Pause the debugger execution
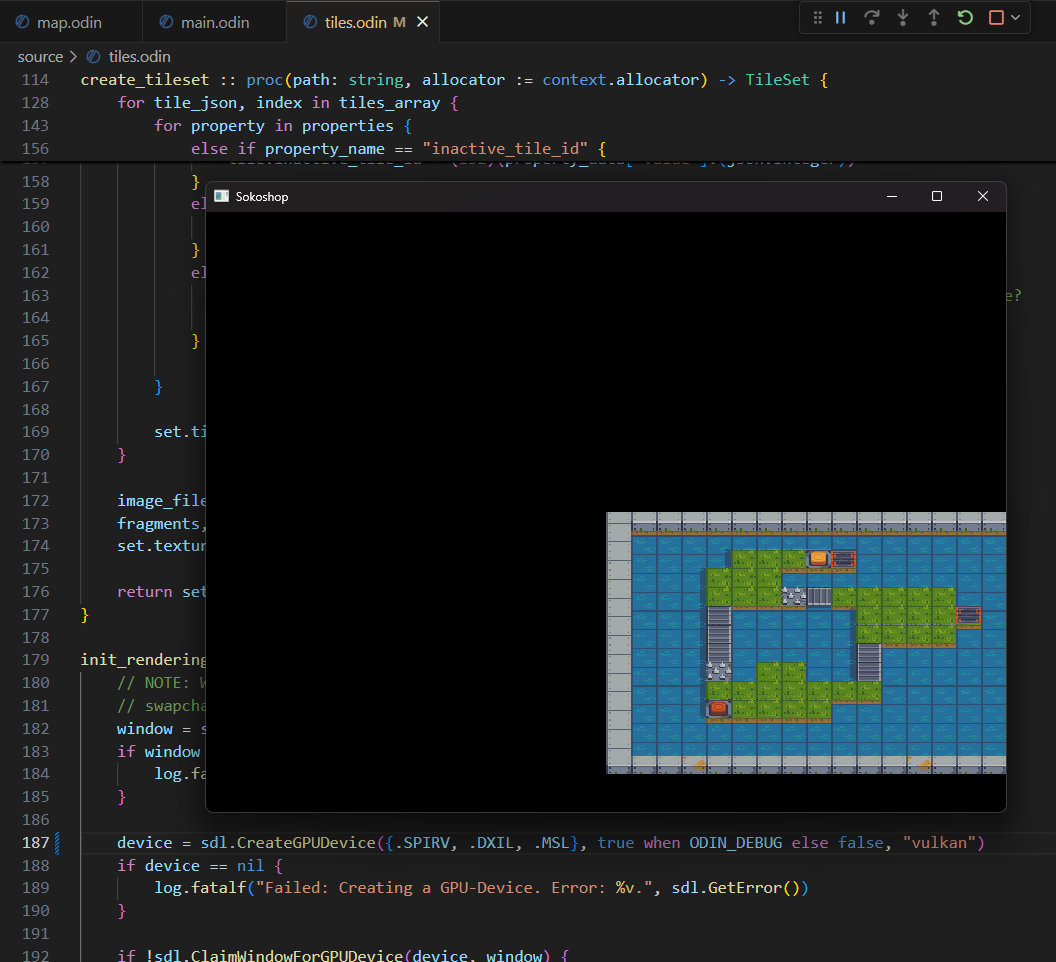Screen dimensions: 1056x962 tap(841, 18)
